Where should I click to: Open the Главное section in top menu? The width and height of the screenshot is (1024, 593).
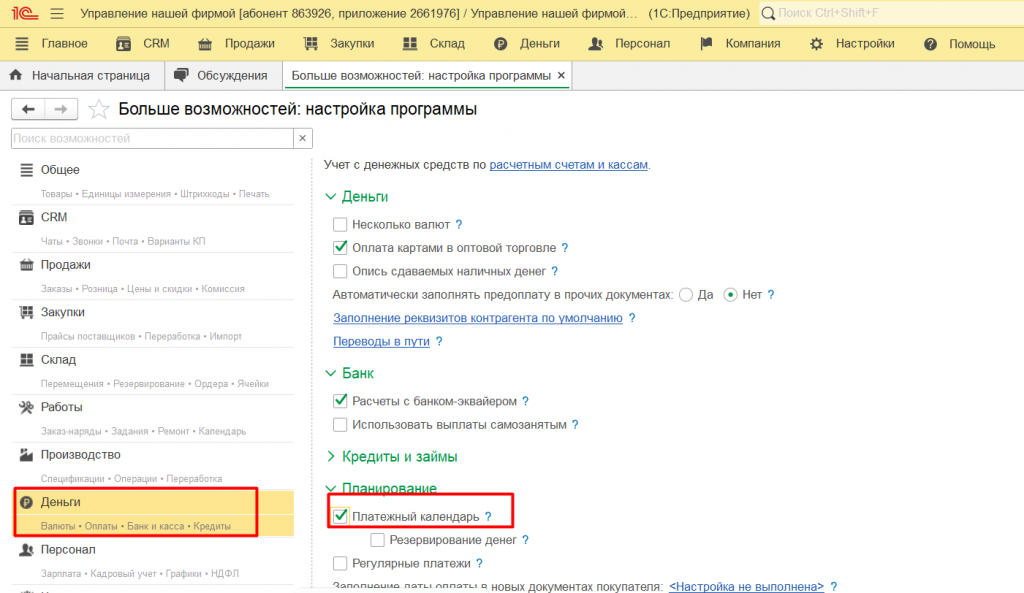coord(52,44)
